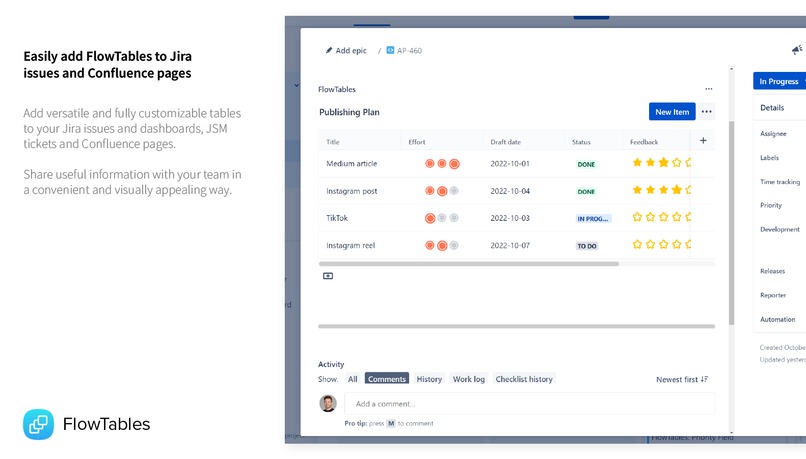Click Medium article's first feedback star
Image resolution: width=806 pixels, height=459 pixels.
(x=637, y=162)
